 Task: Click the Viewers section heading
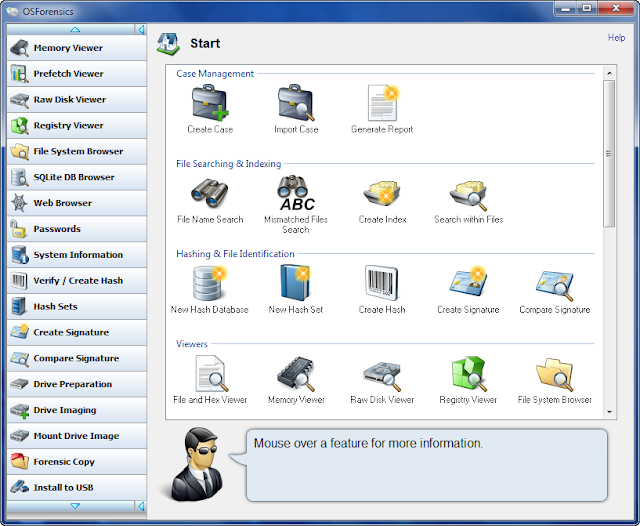[191, 344]
